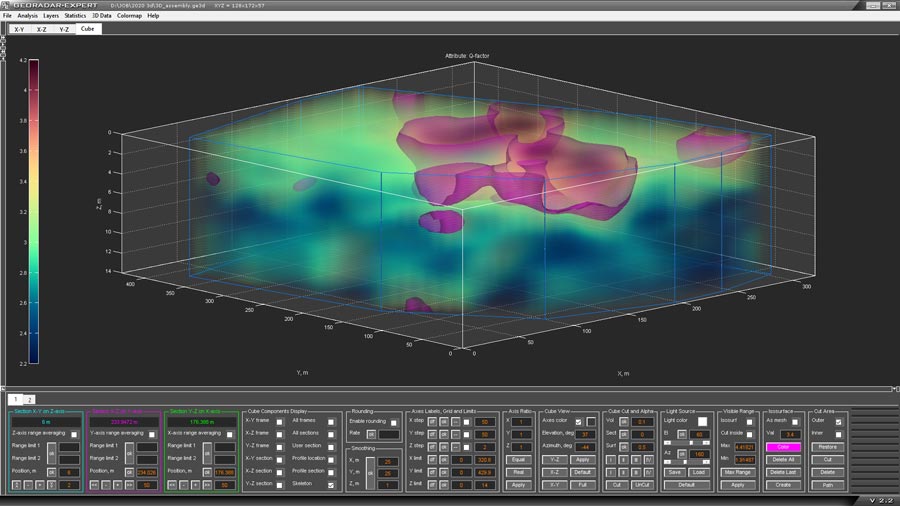Click the Section Y-Z rewind arrows button
This screenshot has height=506, width=900.
(171, 484)
